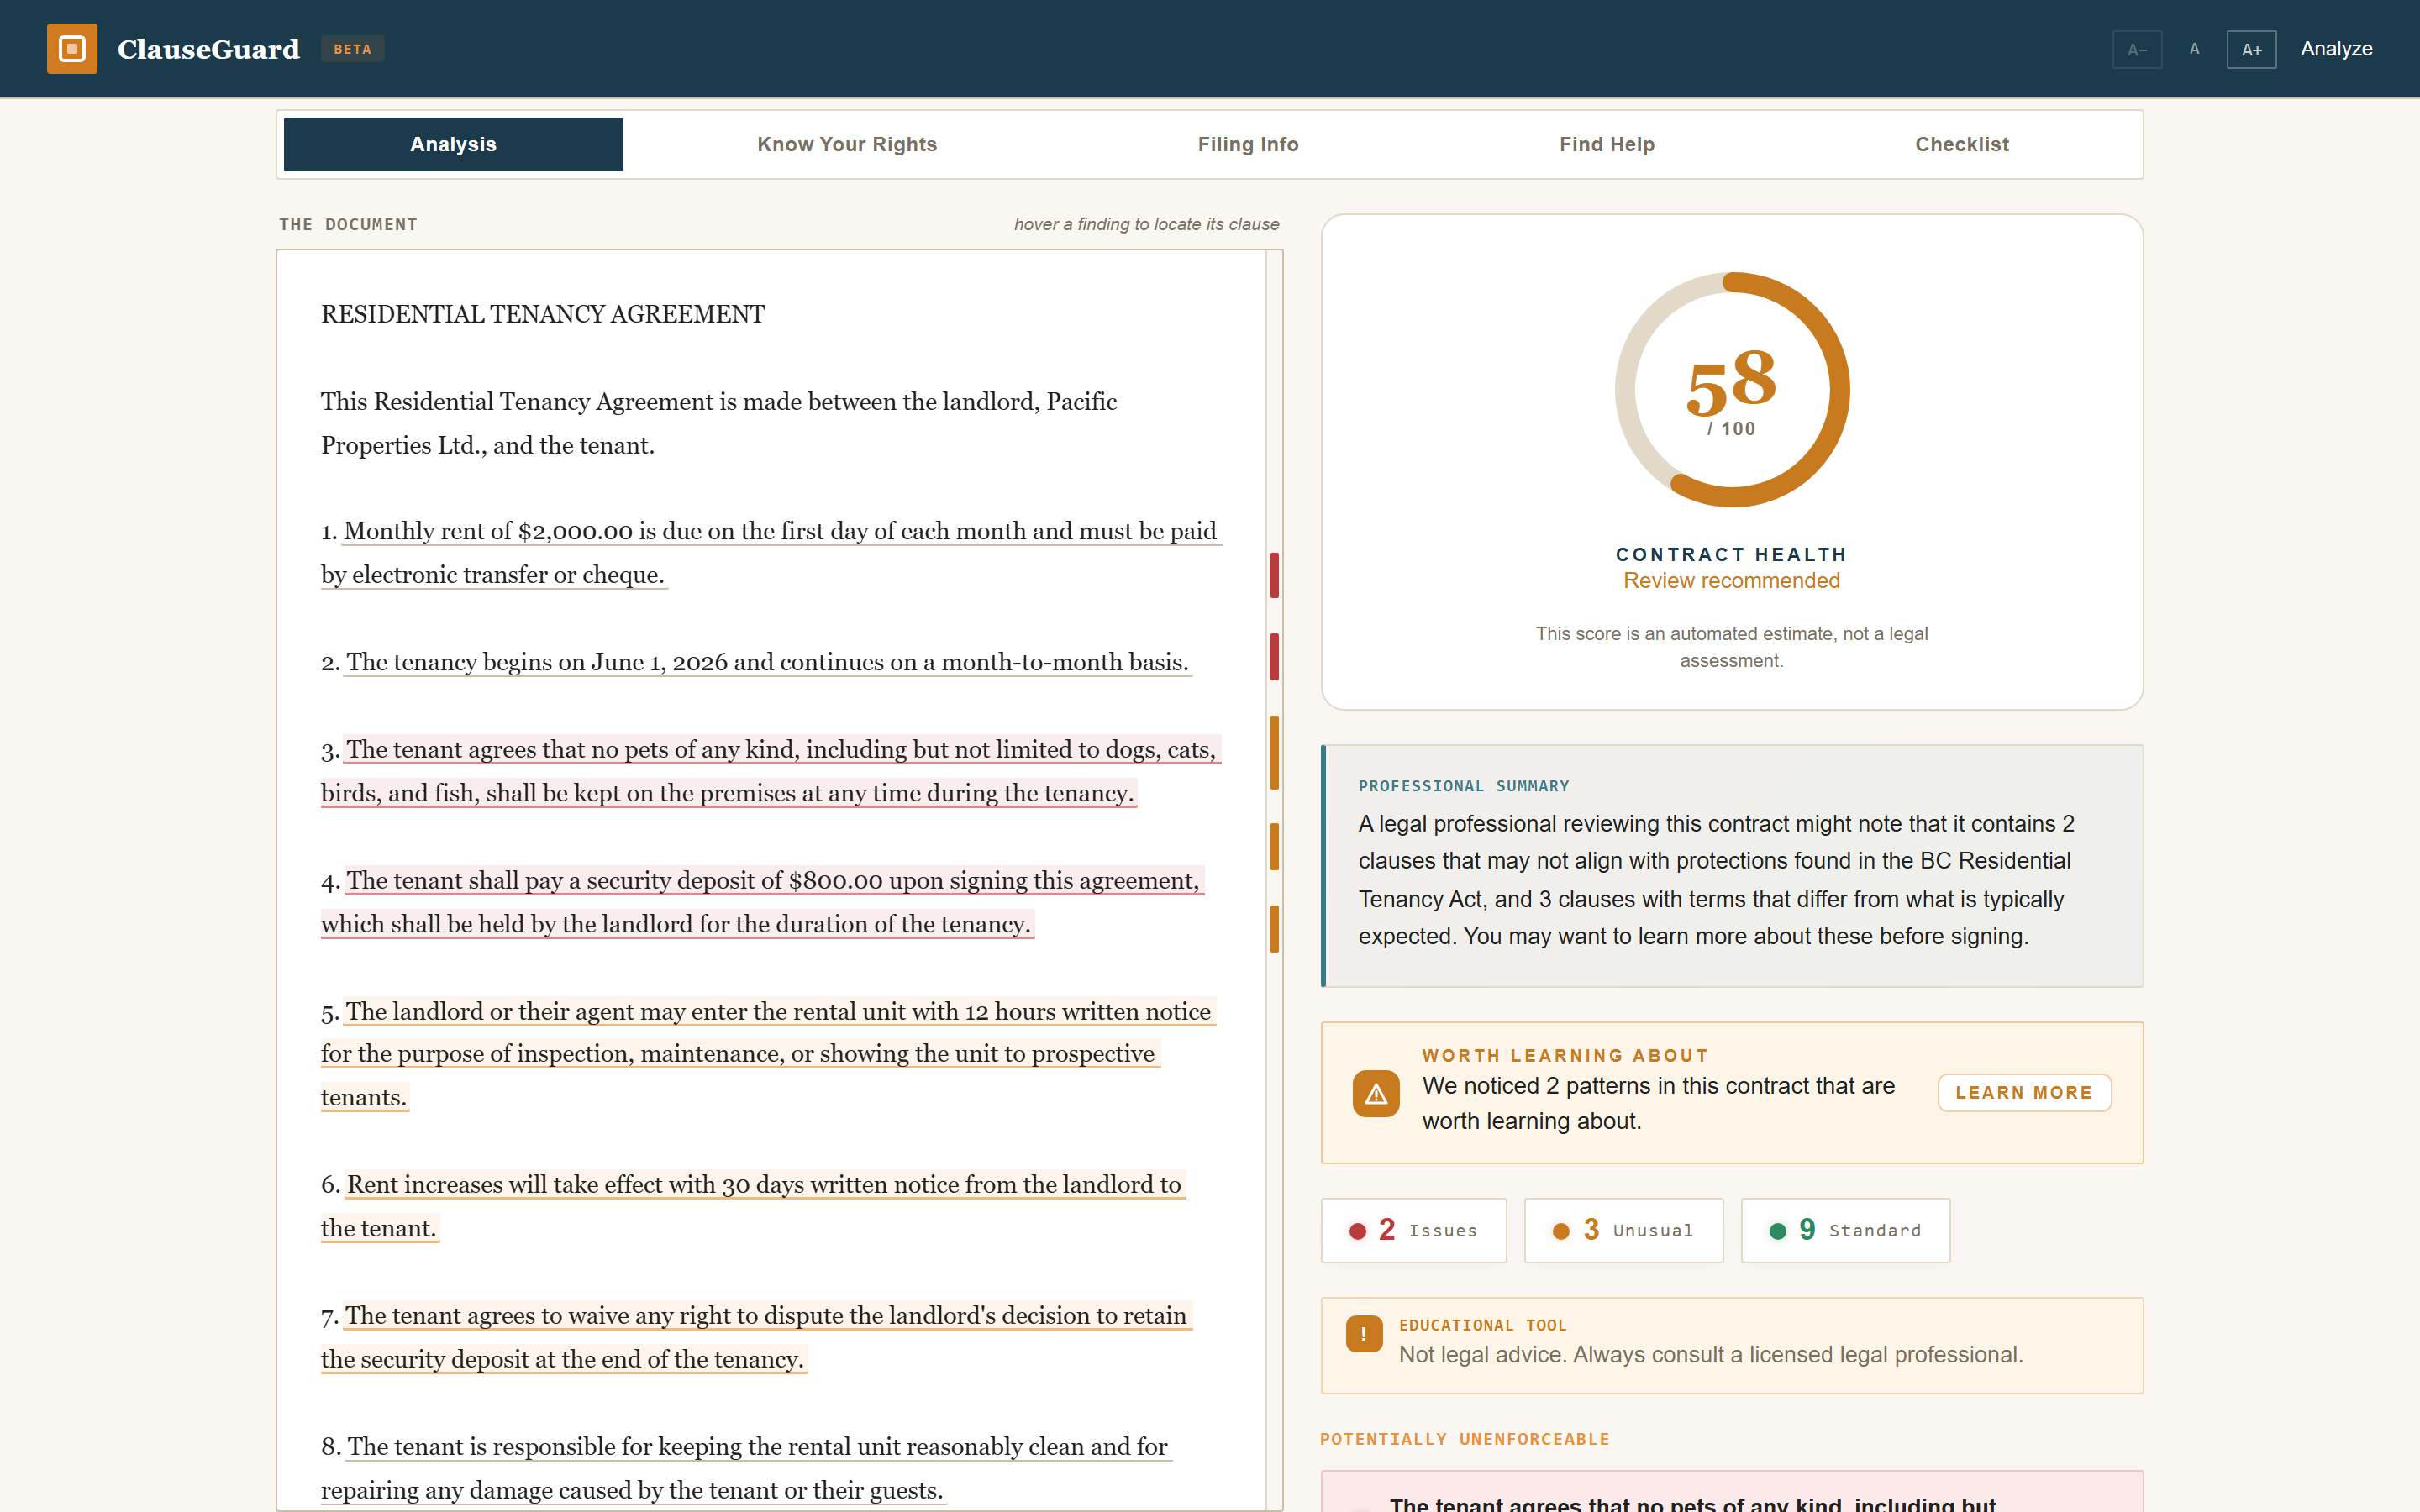2420x1512 pixels.
Task: Reset font size with the middle A button
Action: point(2194,49)
